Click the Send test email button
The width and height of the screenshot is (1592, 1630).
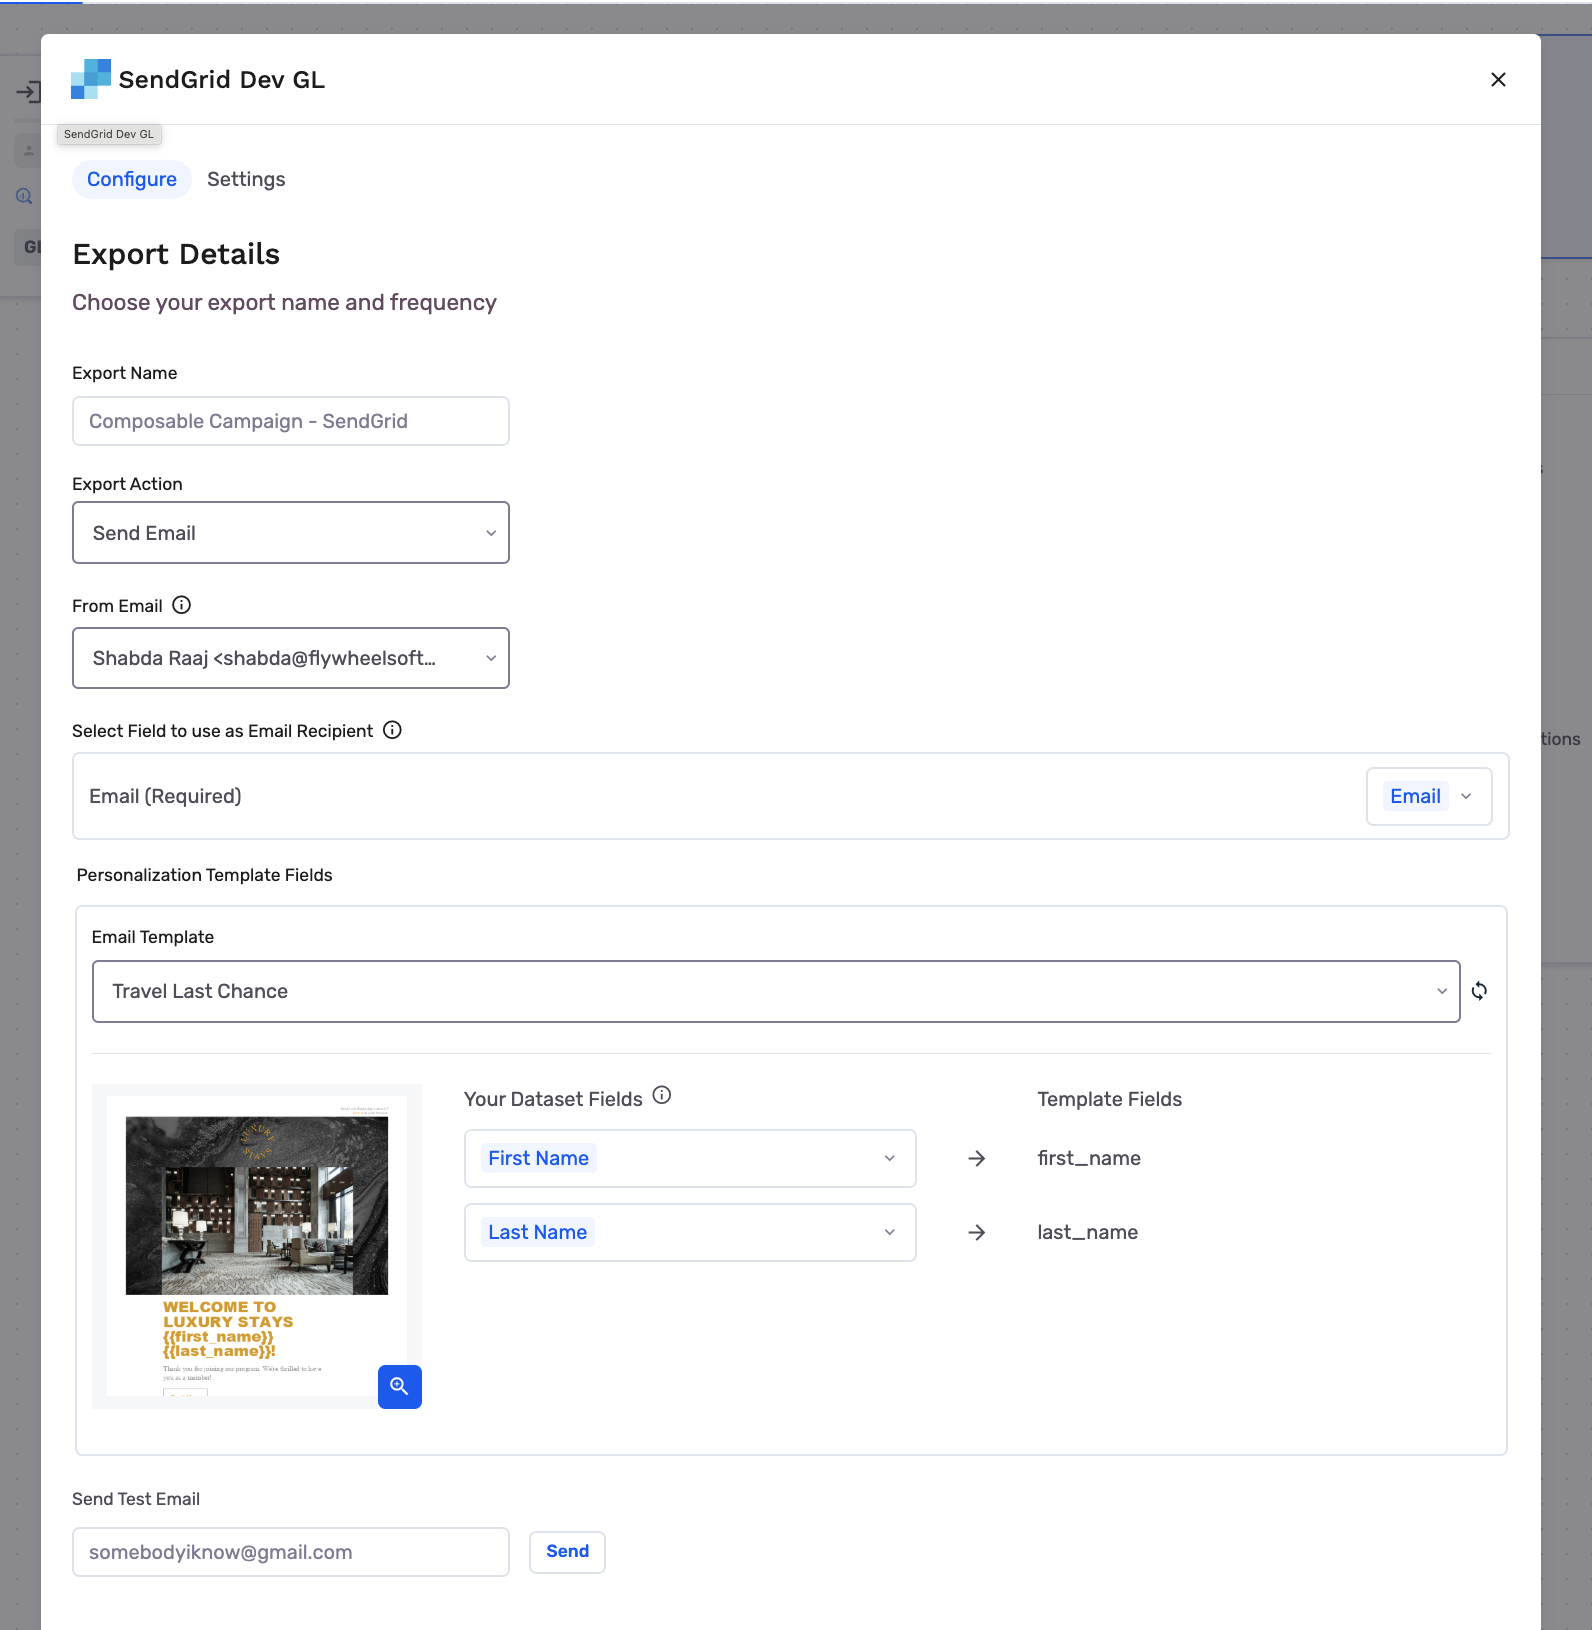567,1552
